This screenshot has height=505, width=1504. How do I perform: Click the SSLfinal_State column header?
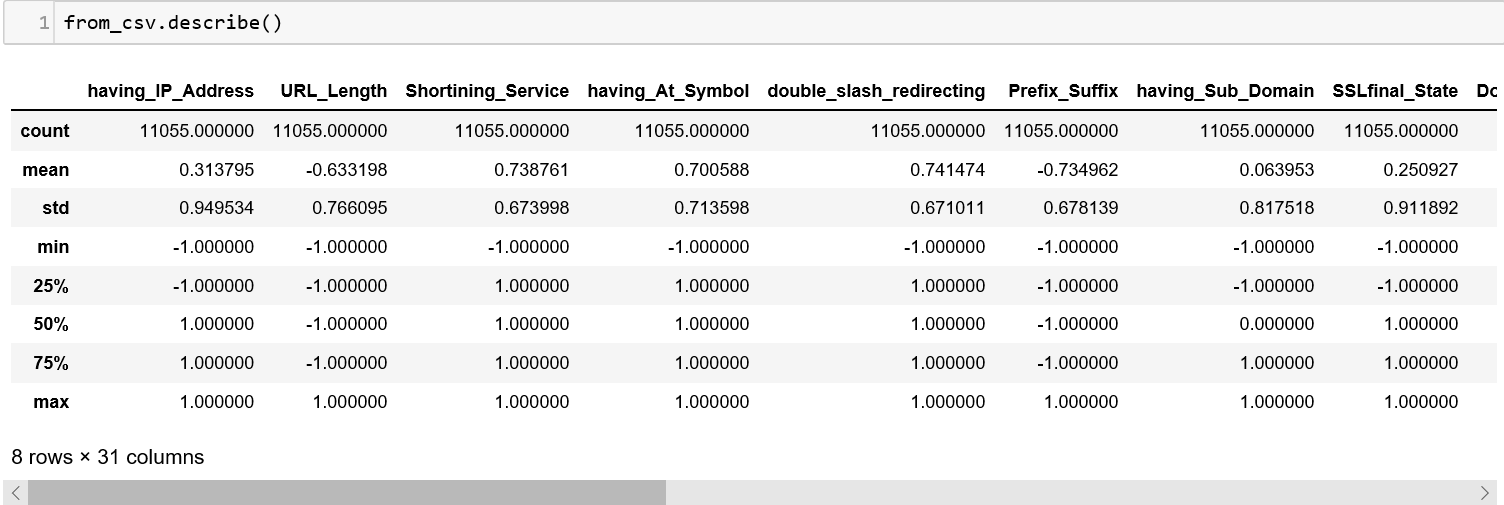[x=1395, y=91]
